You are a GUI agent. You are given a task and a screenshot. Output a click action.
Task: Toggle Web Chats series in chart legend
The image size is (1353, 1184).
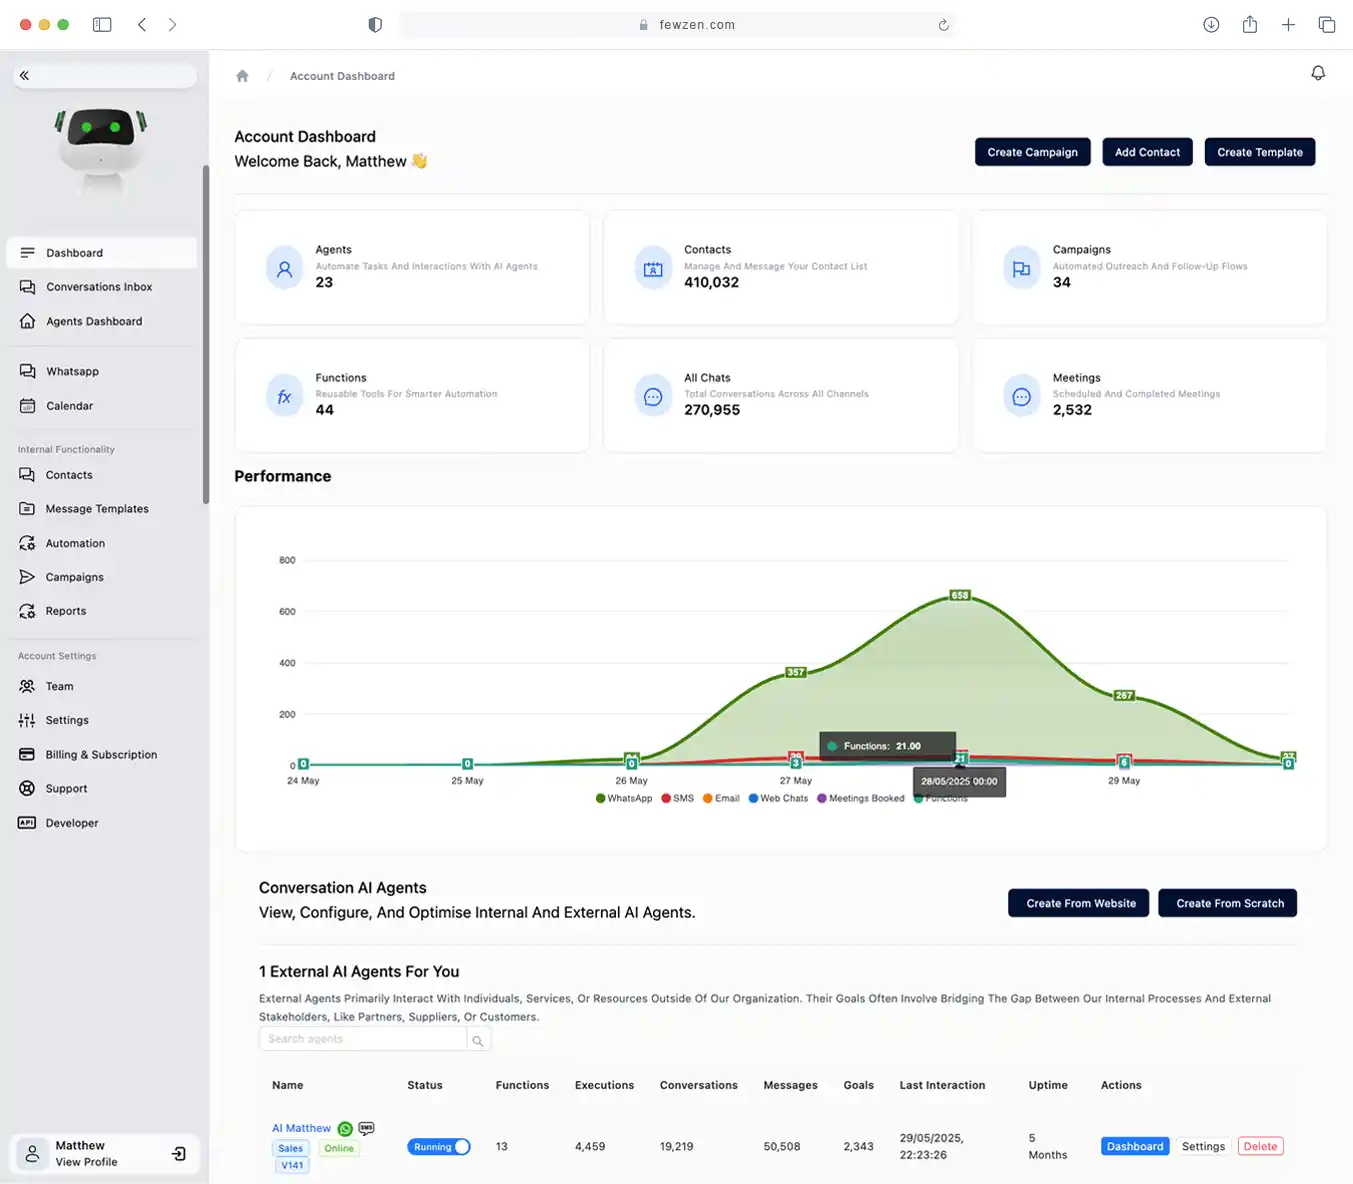tap(778, 798)
